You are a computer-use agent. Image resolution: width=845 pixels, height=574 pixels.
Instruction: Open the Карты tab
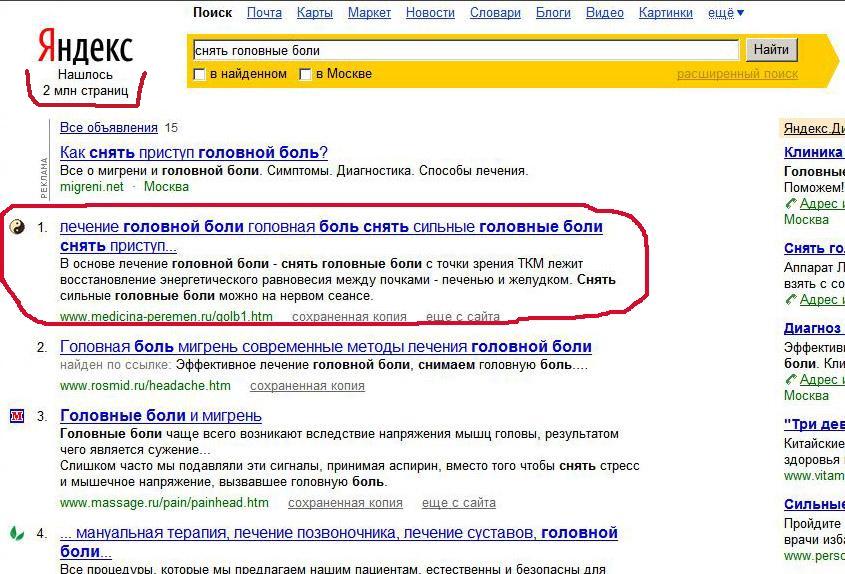pyautogui.click(x=315, y=12)
